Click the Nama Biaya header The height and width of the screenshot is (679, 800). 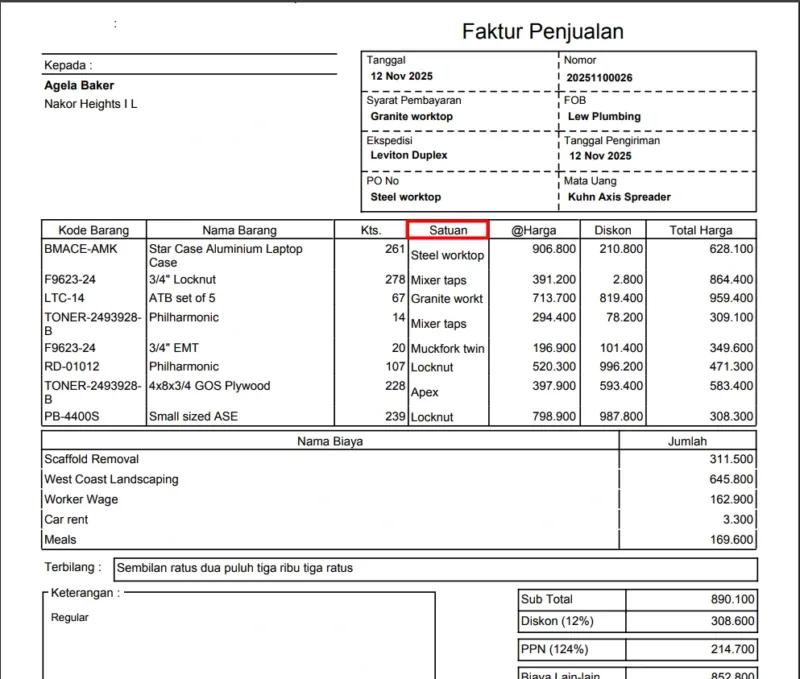coord(330,441)
